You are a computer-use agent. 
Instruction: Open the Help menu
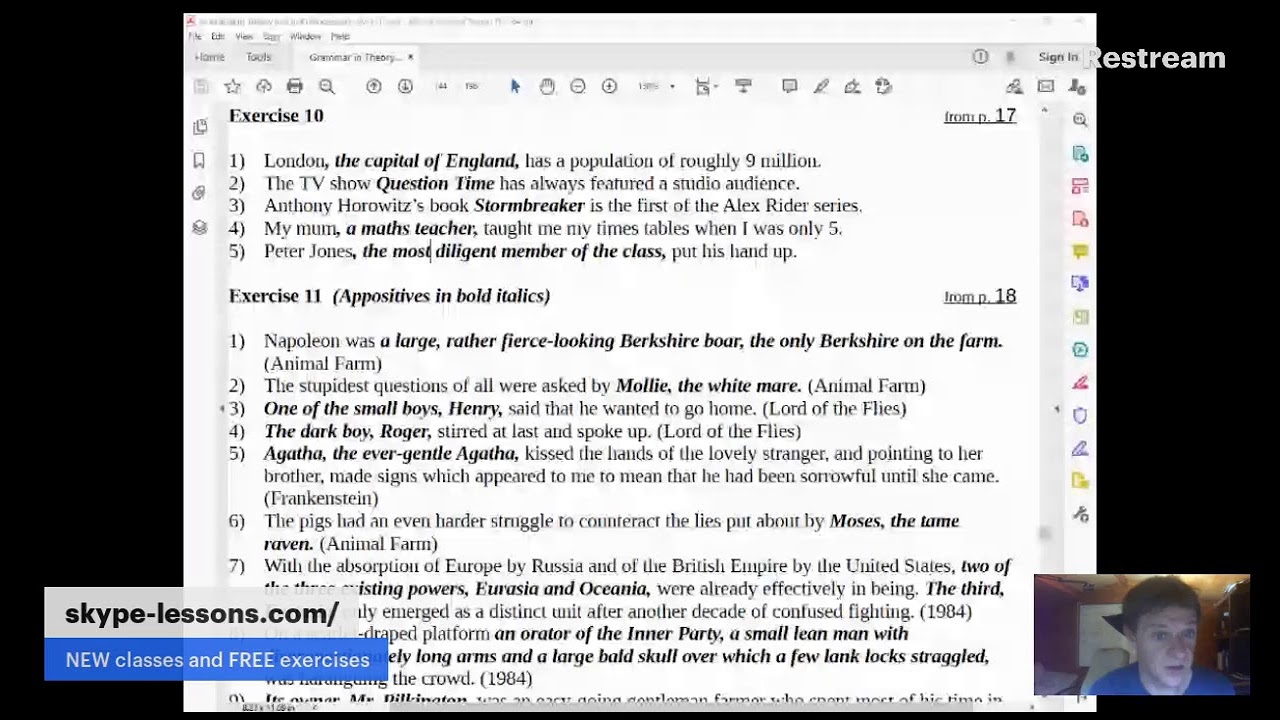pyautogui.click(x=340, y=36)
